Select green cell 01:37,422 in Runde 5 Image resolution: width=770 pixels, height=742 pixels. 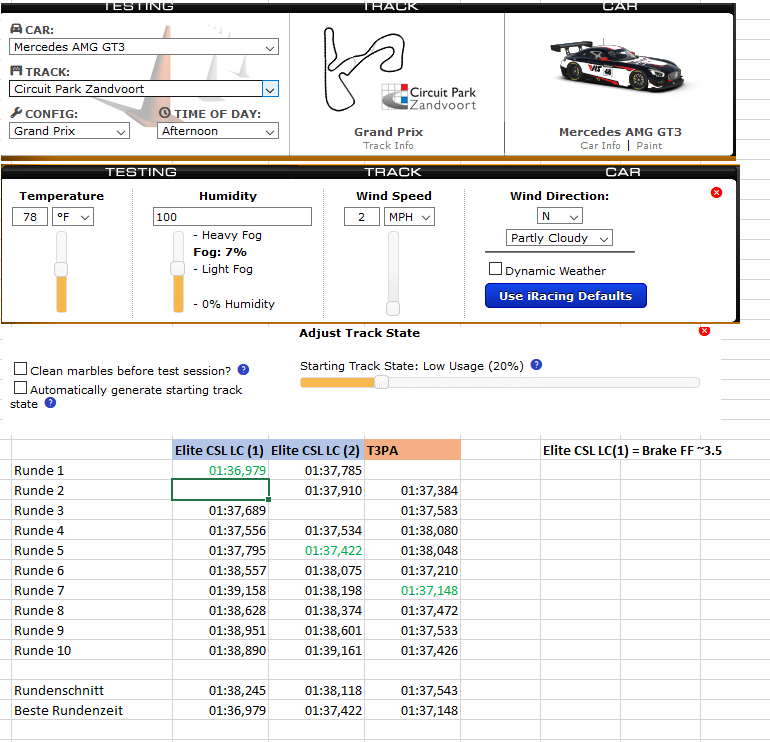tap(316, 550)
